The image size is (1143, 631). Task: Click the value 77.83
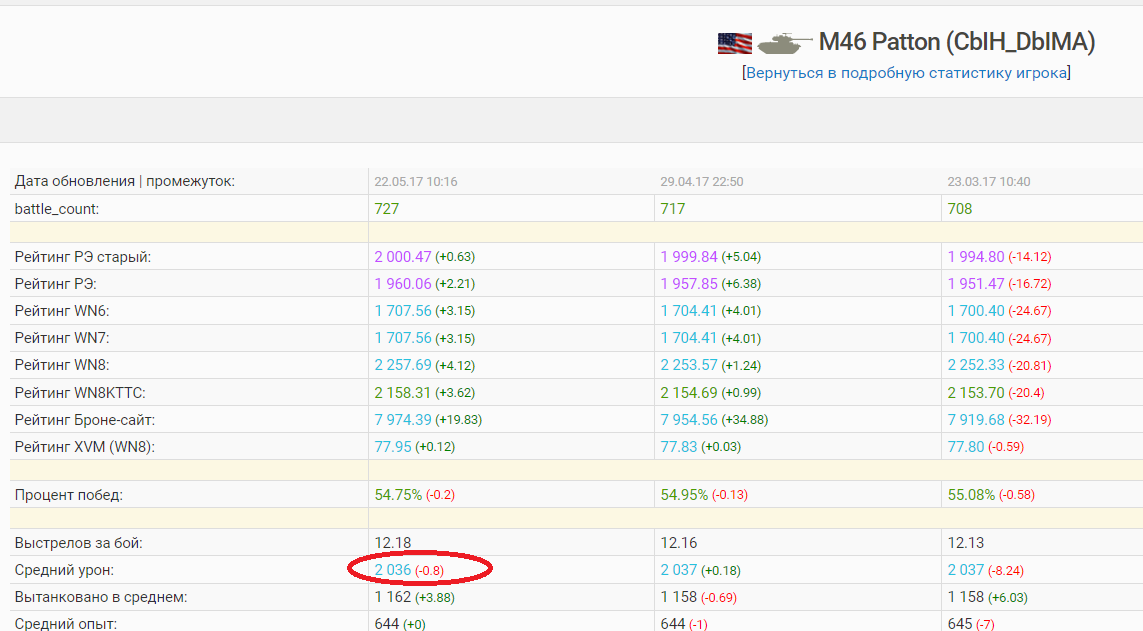coord(679,447)
